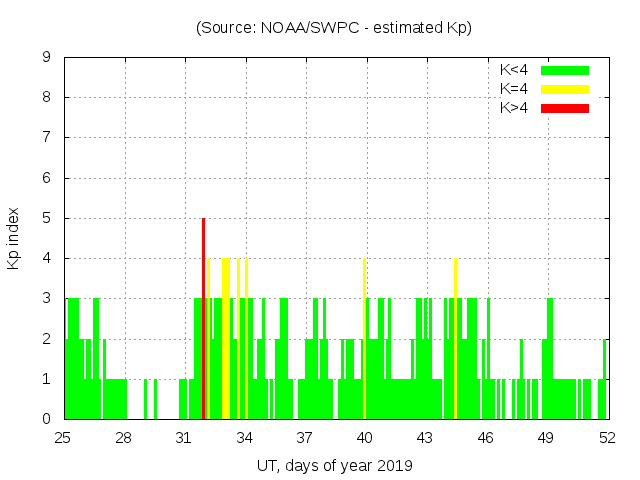Click x-axis tick label 25
The width and height of the screenshot is (640, 480).
tap(63, 438)
